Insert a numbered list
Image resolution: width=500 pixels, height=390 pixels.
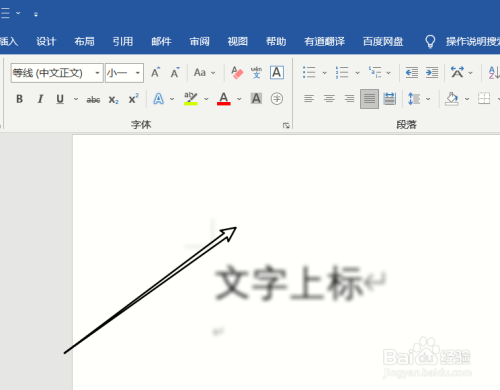coord(342,72)
